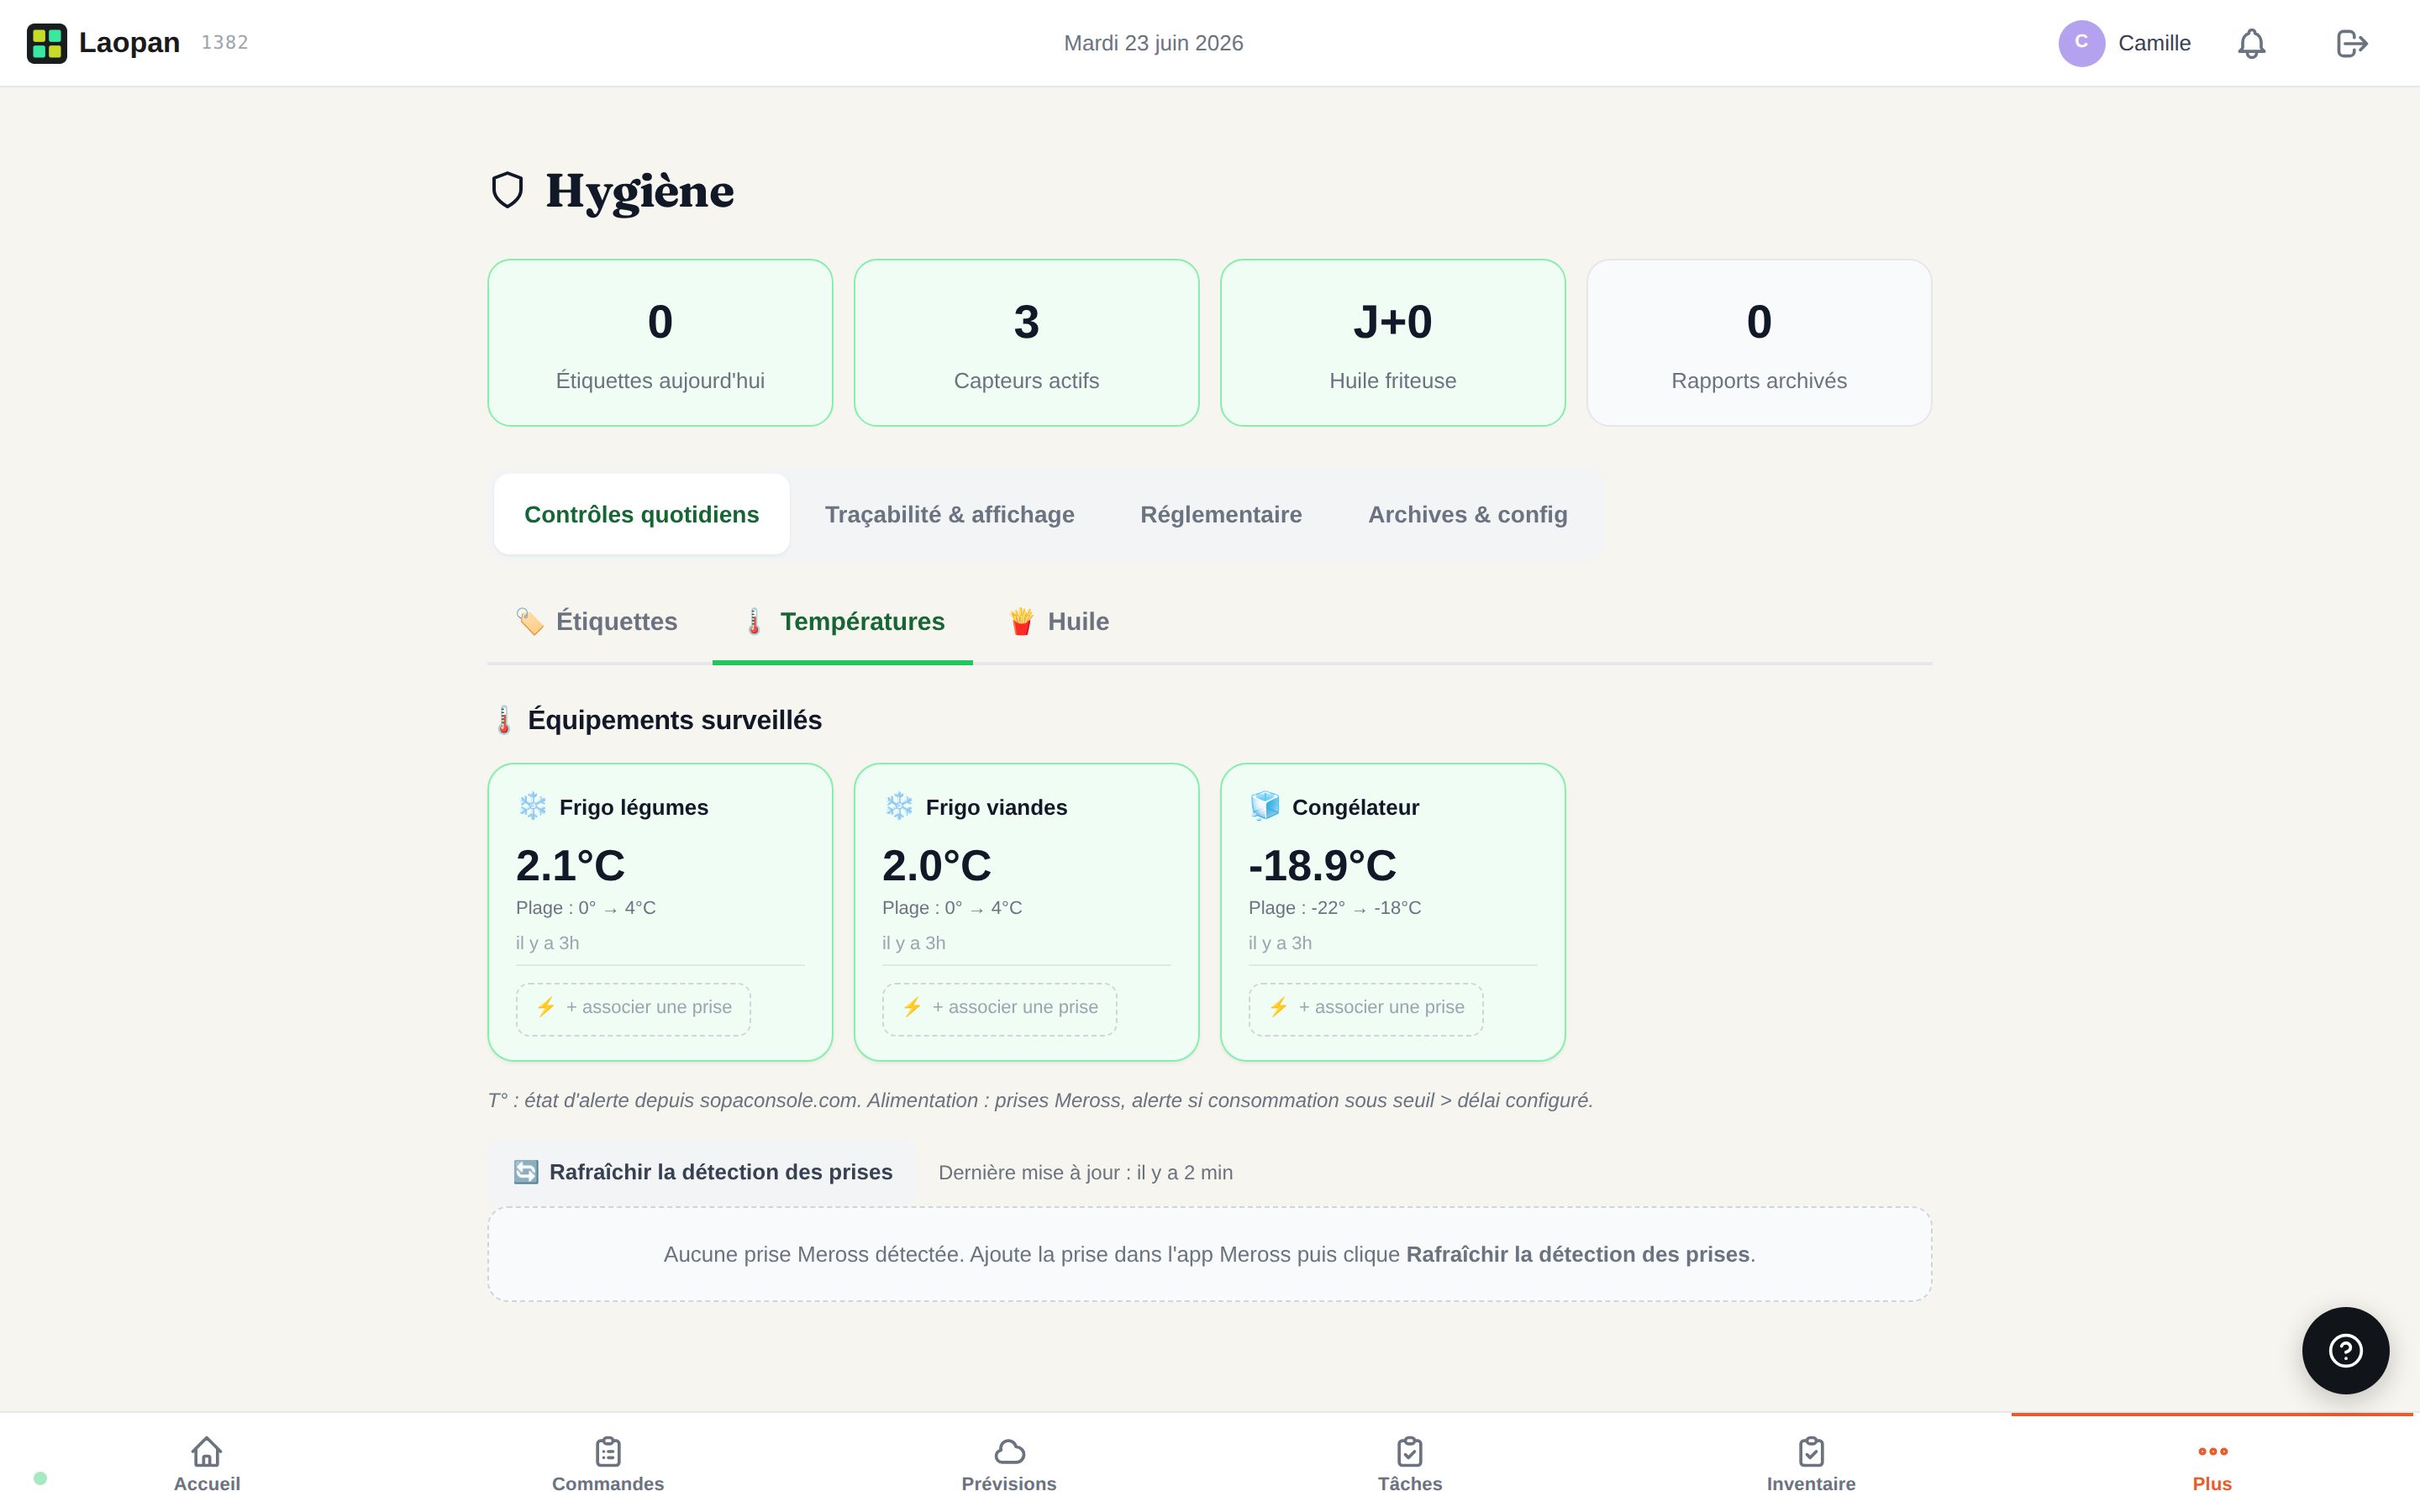Open the help question-mark button
2420x1512 pixels.
coord(2345,1350)
